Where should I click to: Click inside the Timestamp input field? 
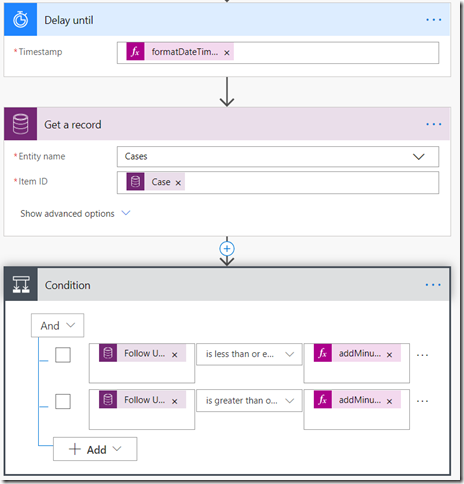(336, 53)
